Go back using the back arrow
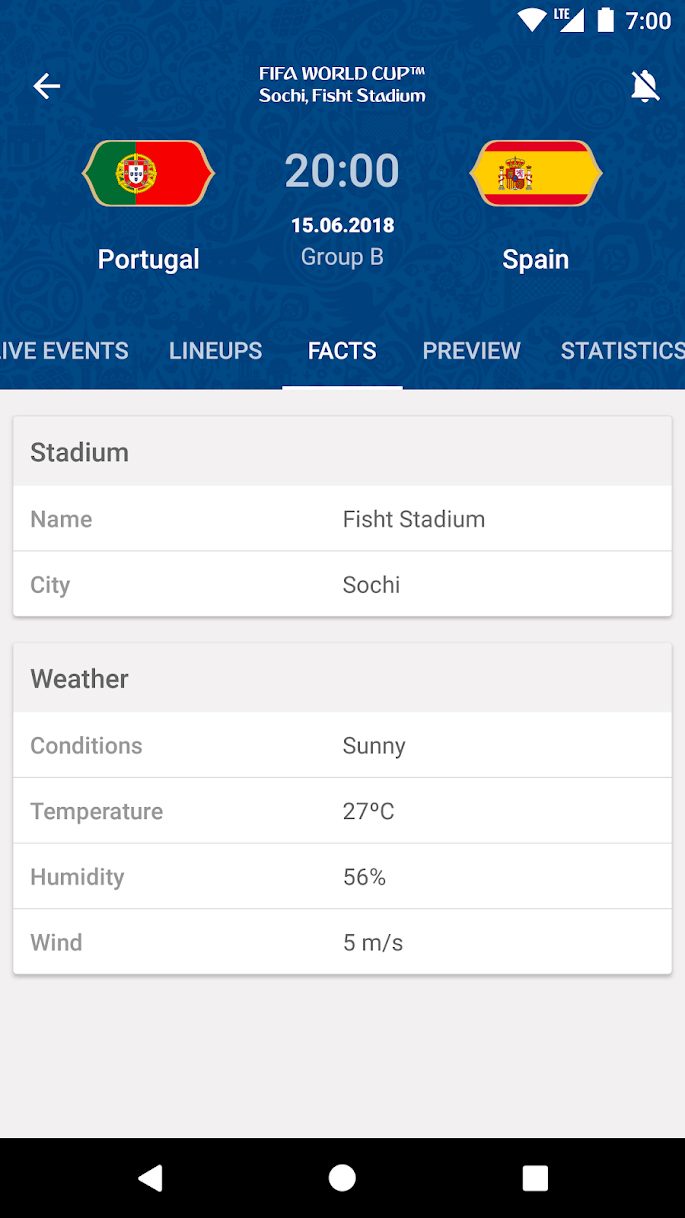This screenshot has width=685, height=1218. tap(46, 86)
